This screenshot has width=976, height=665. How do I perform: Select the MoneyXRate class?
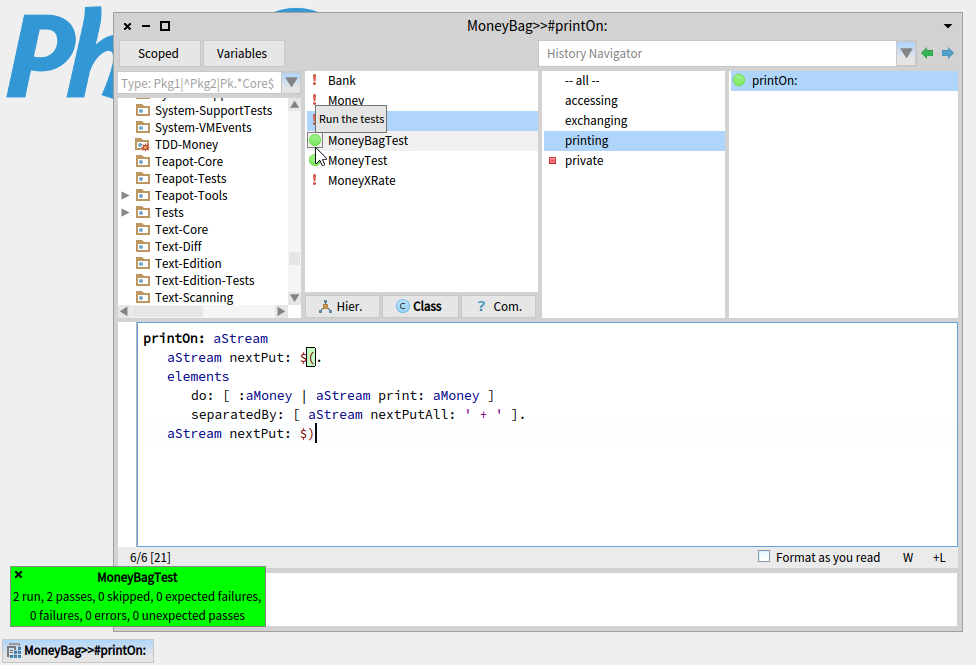pyautogui.click(x=422, y=181)
